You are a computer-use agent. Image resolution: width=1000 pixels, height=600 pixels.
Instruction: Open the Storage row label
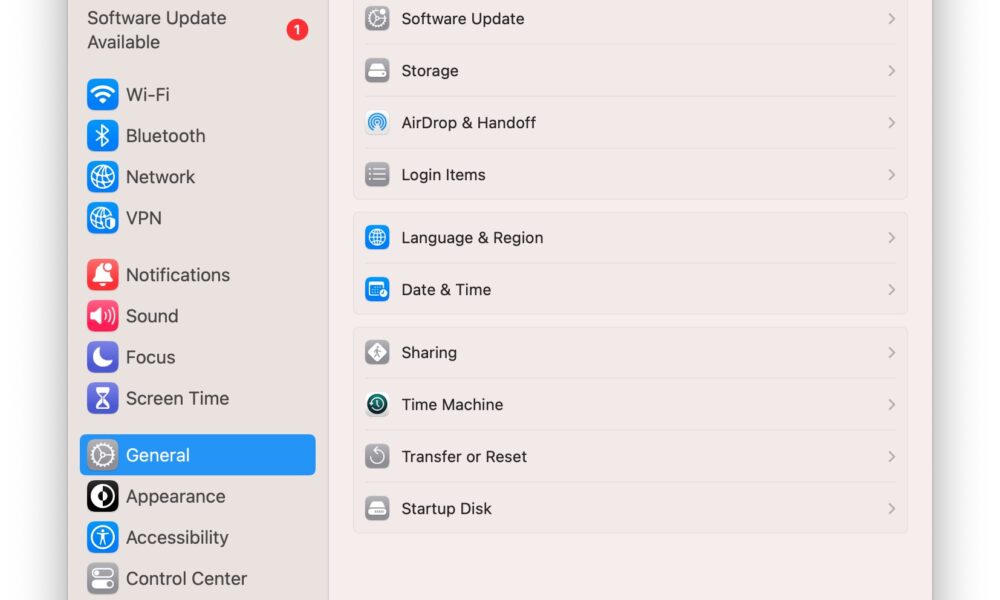pyautogui.click(x=429, y=71)
